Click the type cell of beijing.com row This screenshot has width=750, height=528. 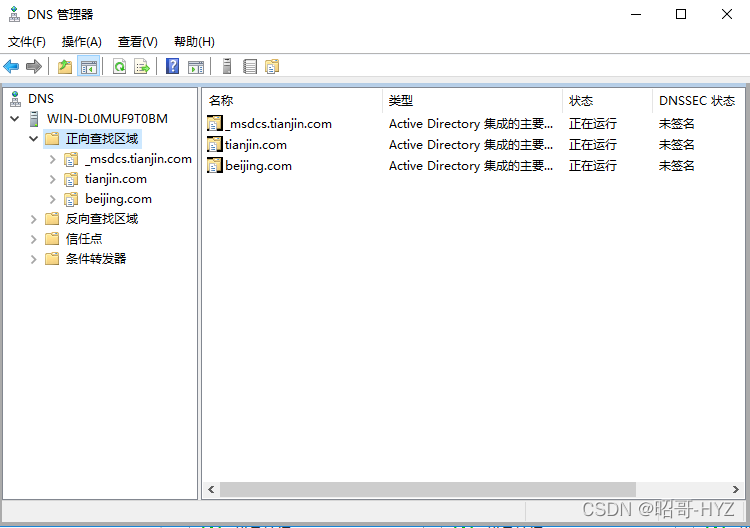[x=471, y=165]
